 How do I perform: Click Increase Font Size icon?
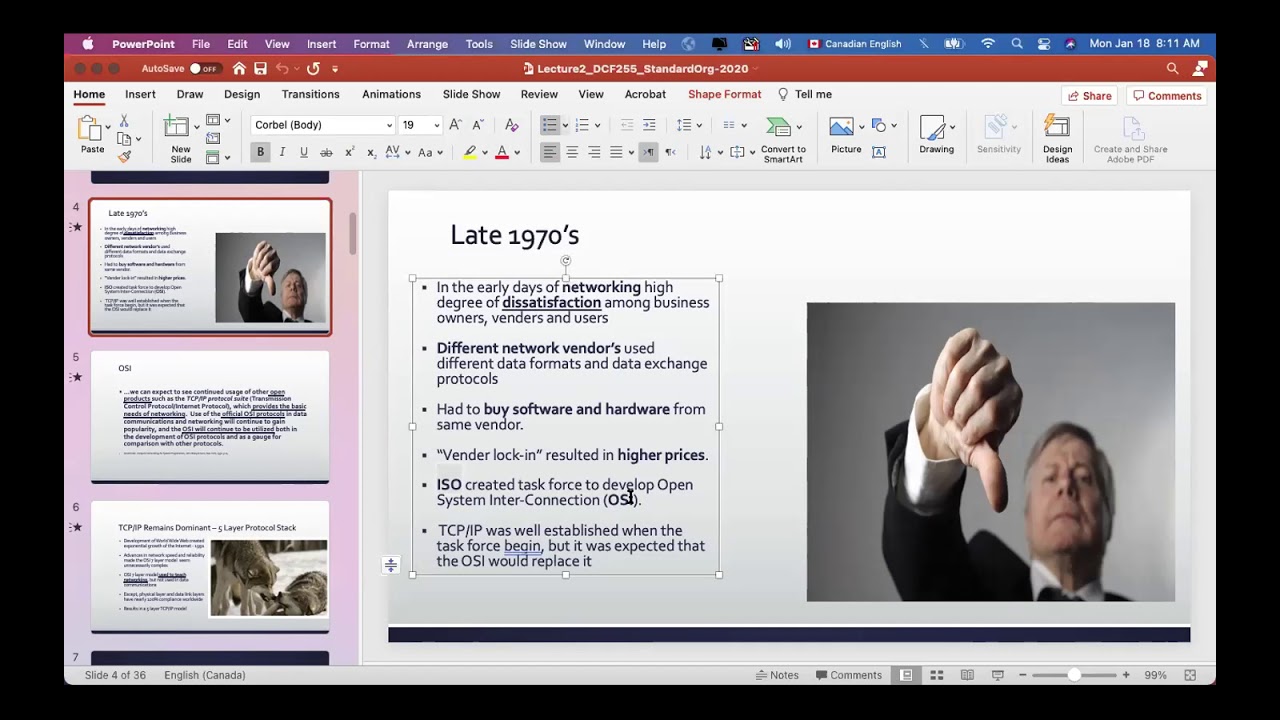[456, 125]
